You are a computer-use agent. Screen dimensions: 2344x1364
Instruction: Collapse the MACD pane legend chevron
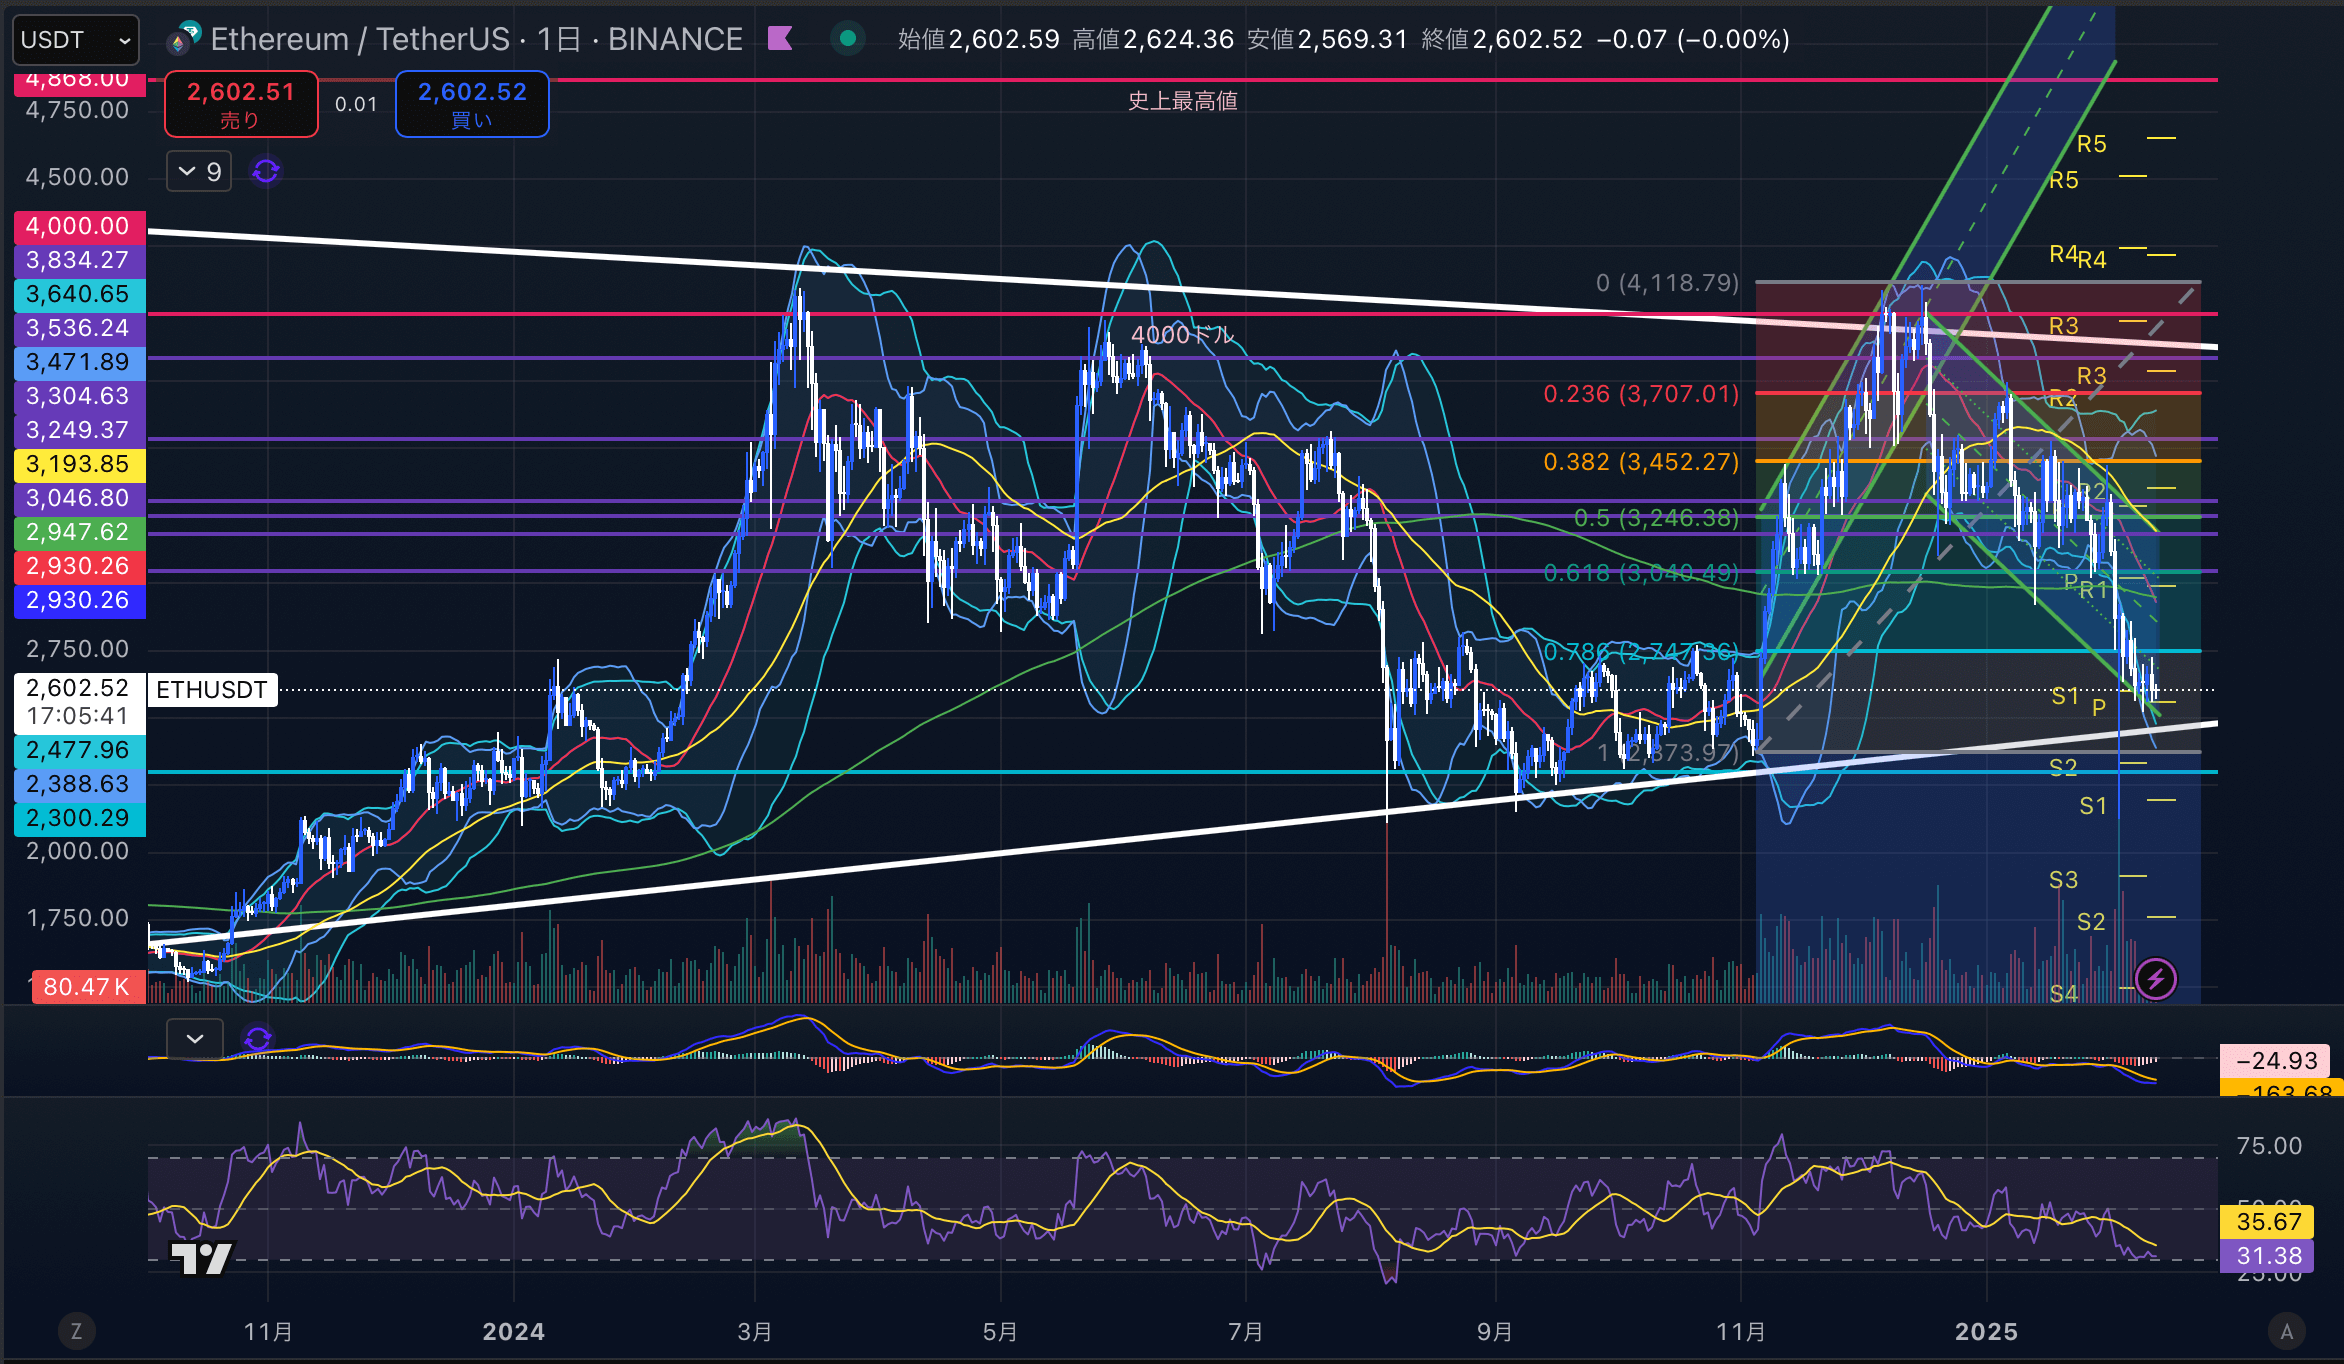click(x=195, y=1039)
